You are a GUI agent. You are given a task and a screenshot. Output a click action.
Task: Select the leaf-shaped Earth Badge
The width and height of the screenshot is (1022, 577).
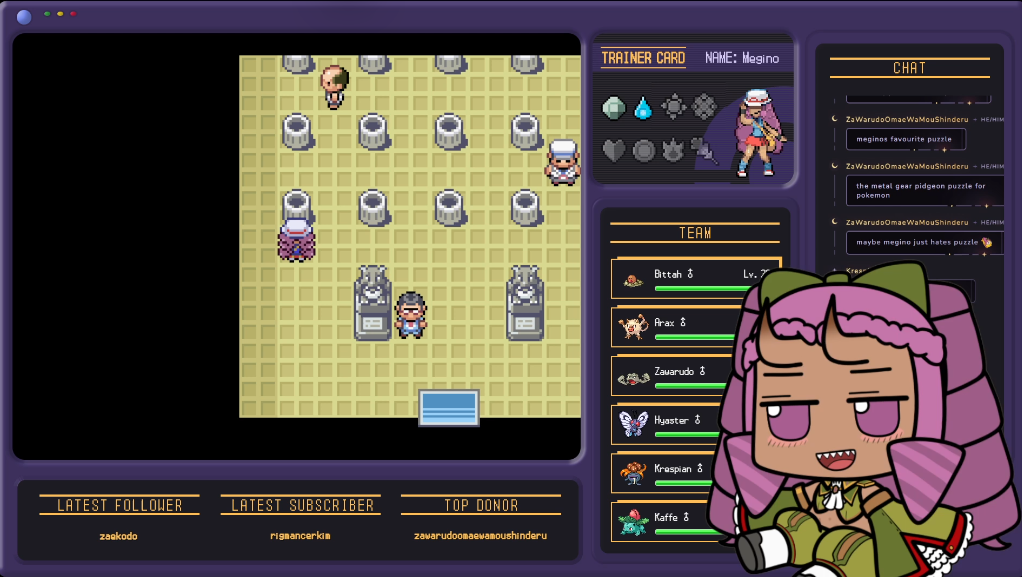coord(705,151)
